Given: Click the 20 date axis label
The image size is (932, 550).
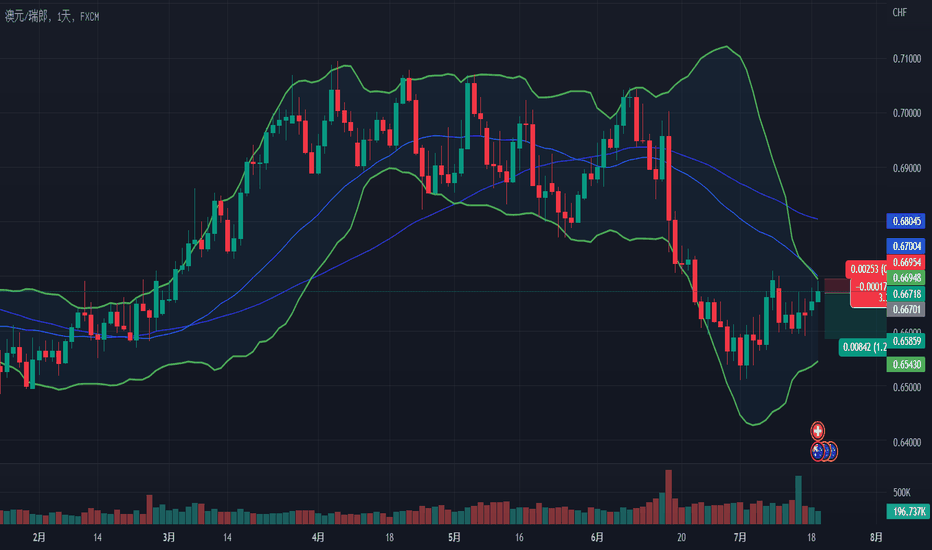Looking at the screenshot, I should tap(681, 538).
